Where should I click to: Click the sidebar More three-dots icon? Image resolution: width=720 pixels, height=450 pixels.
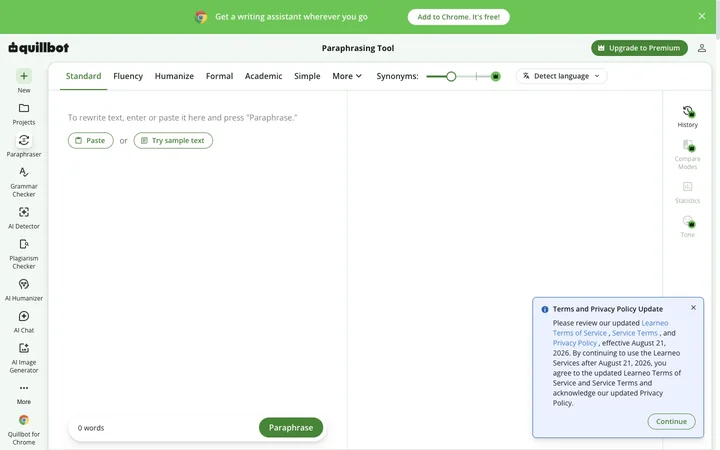coord(24,388)
